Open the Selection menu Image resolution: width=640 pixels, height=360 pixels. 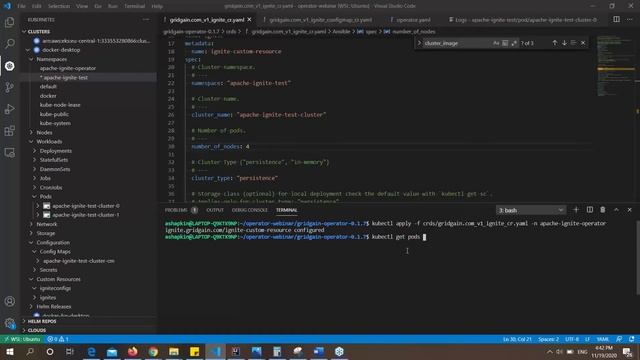59,6
